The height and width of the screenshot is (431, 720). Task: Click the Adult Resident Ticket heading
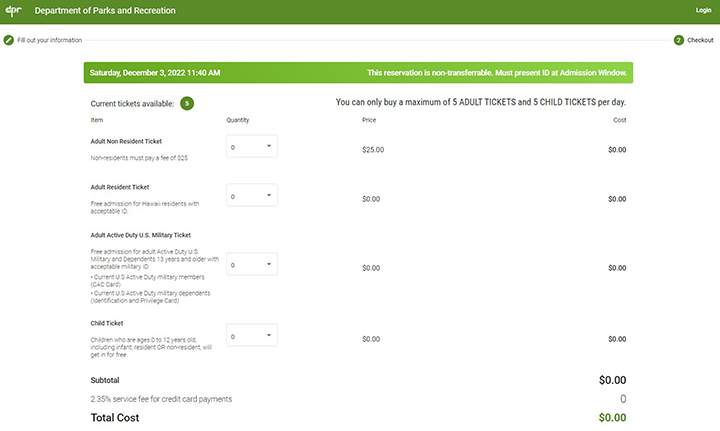[x=120, y=187]
